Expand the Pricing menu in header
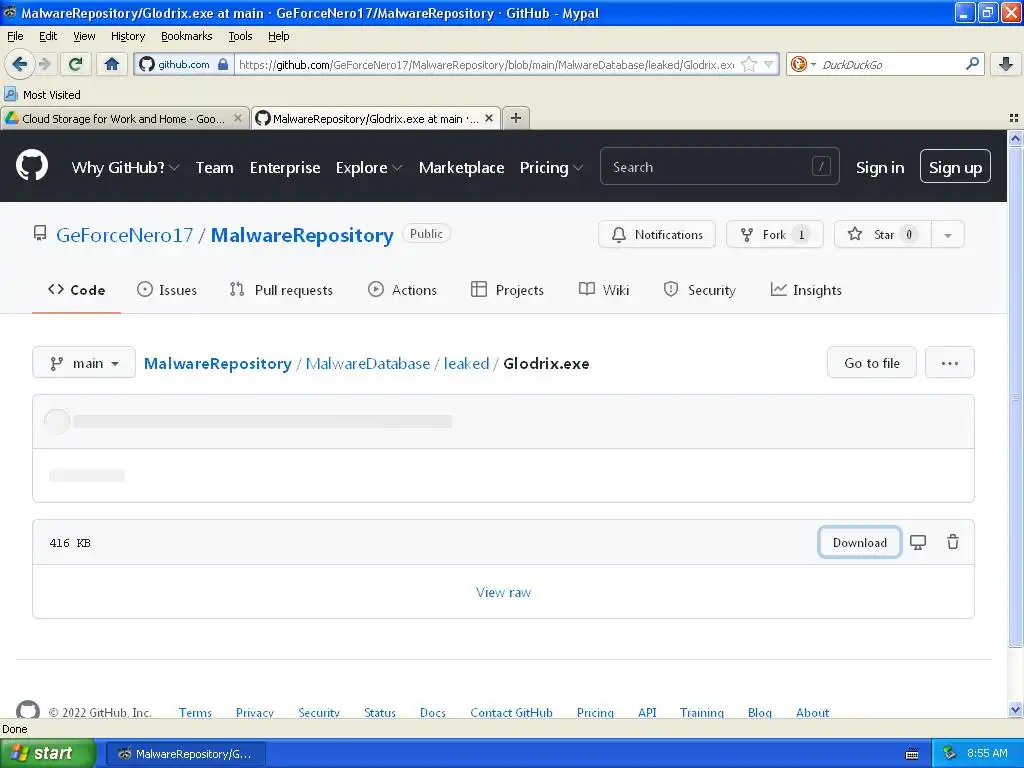This screenshot has width=1024, height=768. coord(551,167)
